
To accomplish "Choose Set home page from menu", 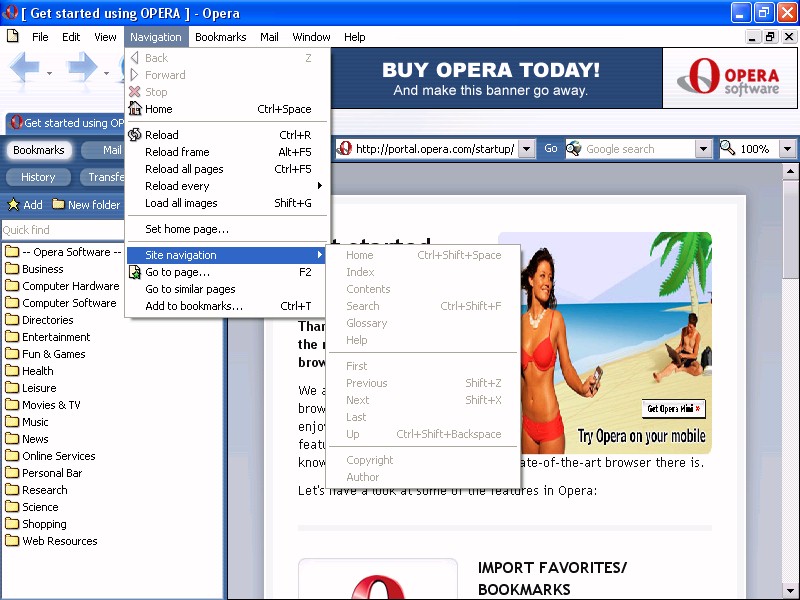I will pos(187,229).
